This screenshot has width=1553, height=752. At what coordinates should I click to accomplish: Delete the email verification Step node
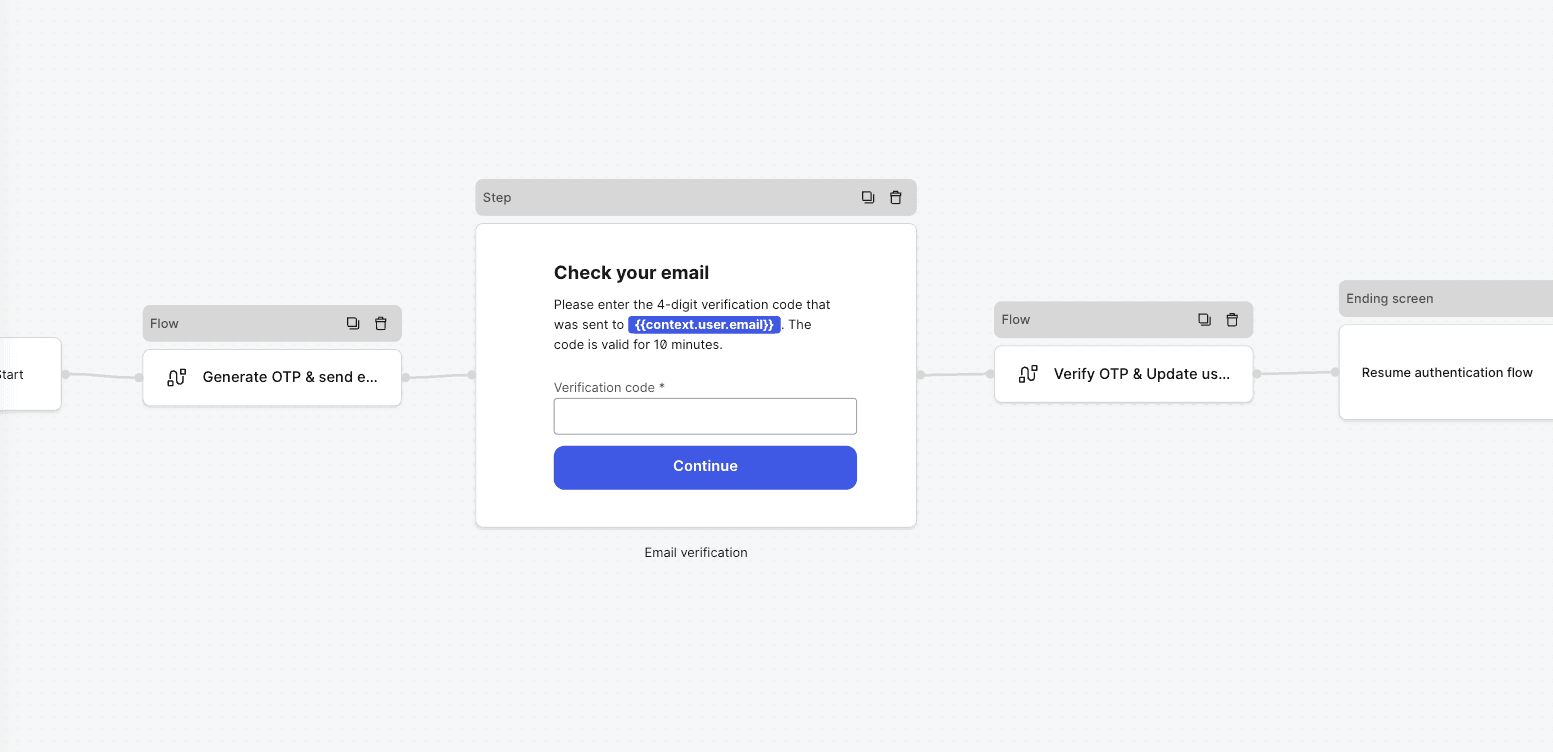click(x=895, y=197)
